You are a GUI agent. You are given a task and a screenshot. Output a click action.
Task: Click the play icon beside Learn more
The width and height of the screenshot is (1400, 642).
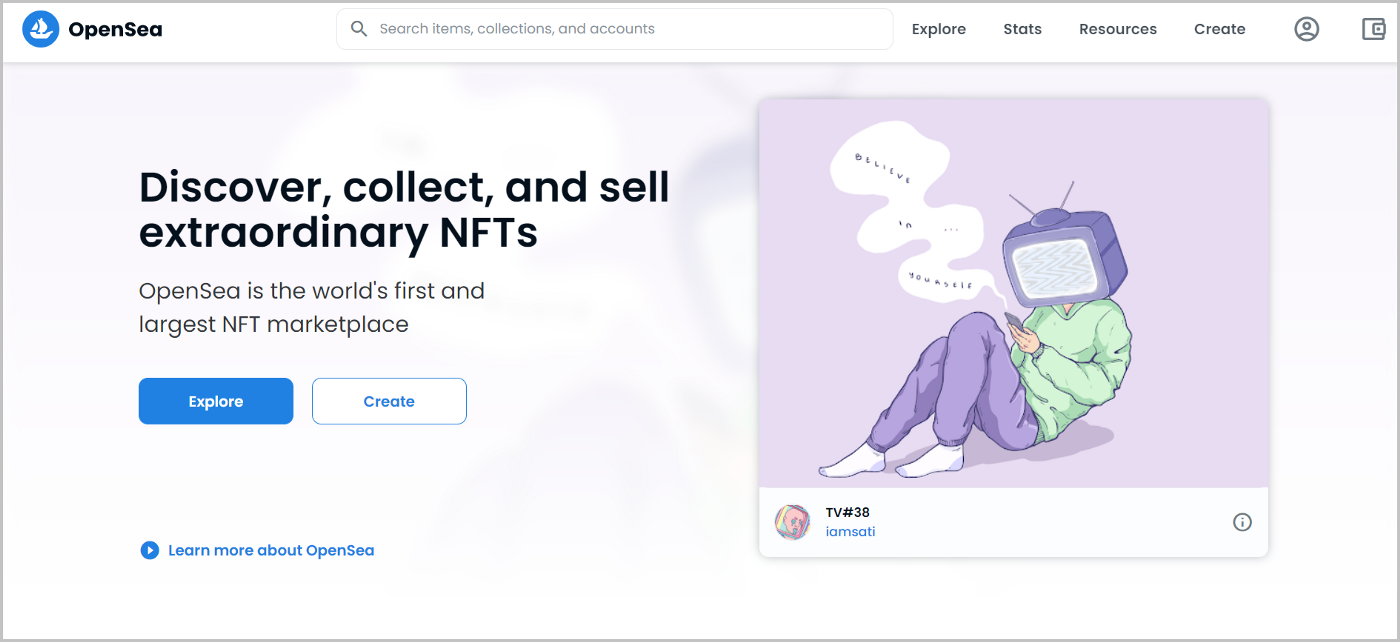(150, 550)
